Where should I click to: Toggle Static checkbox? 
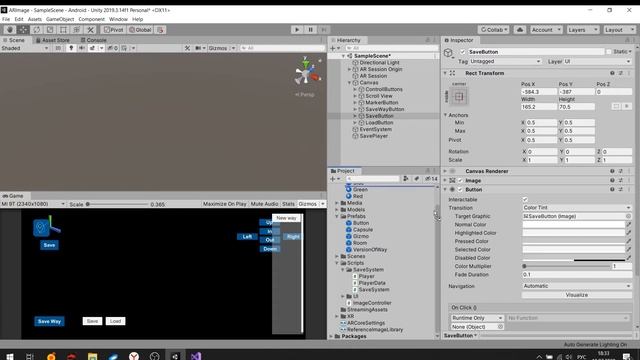point(609,52)
